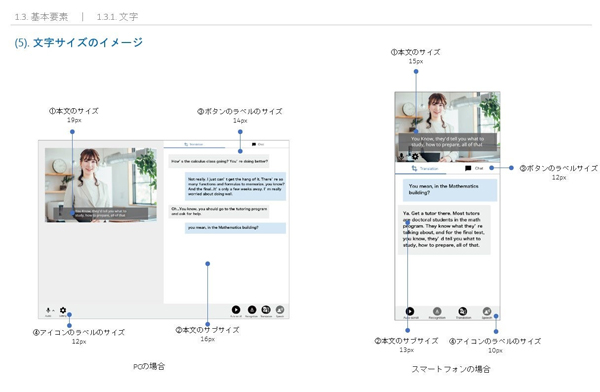Switch to the Chat tab in PC mockup
600x392 pixels.
pos(258,144)
